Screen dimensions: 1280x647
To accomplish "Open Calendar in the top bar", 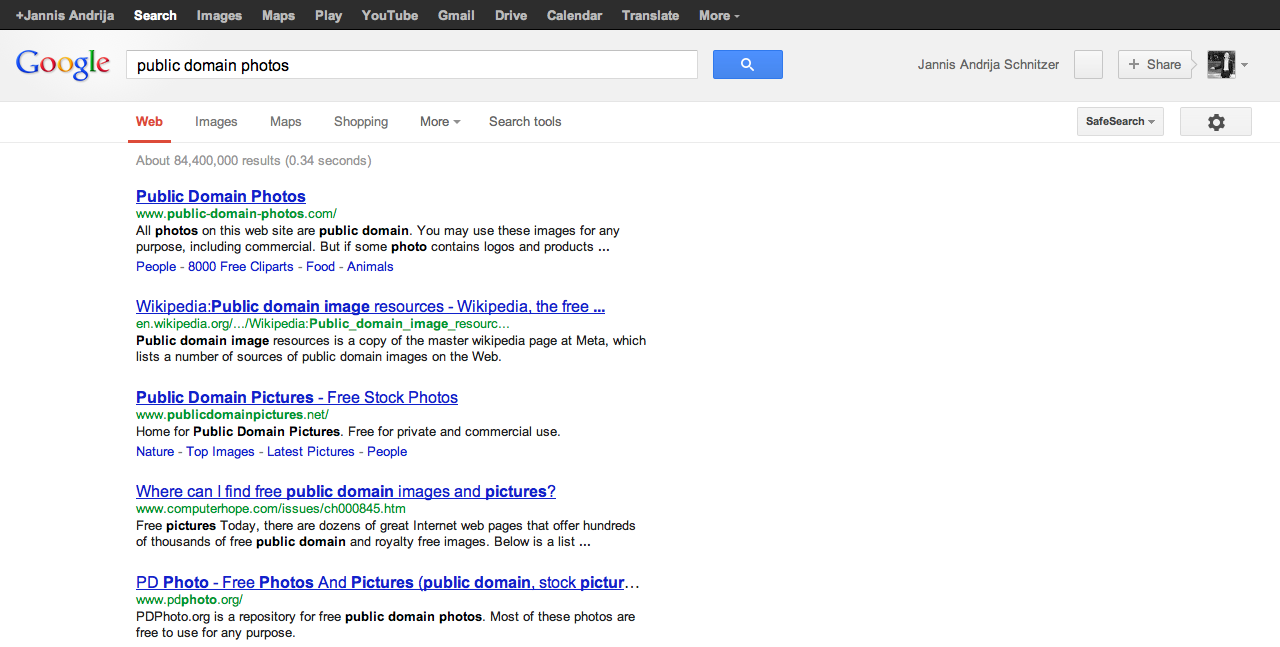I will coord(574,15).
